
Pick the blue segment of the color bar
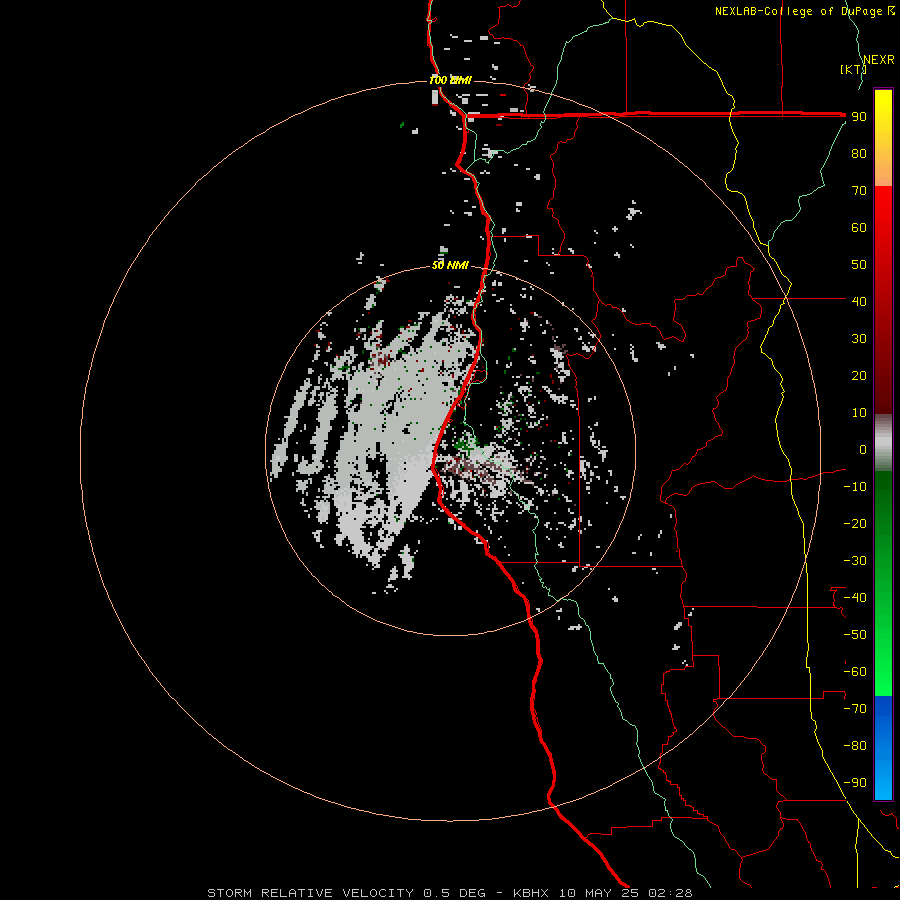(x=883, y=748)
